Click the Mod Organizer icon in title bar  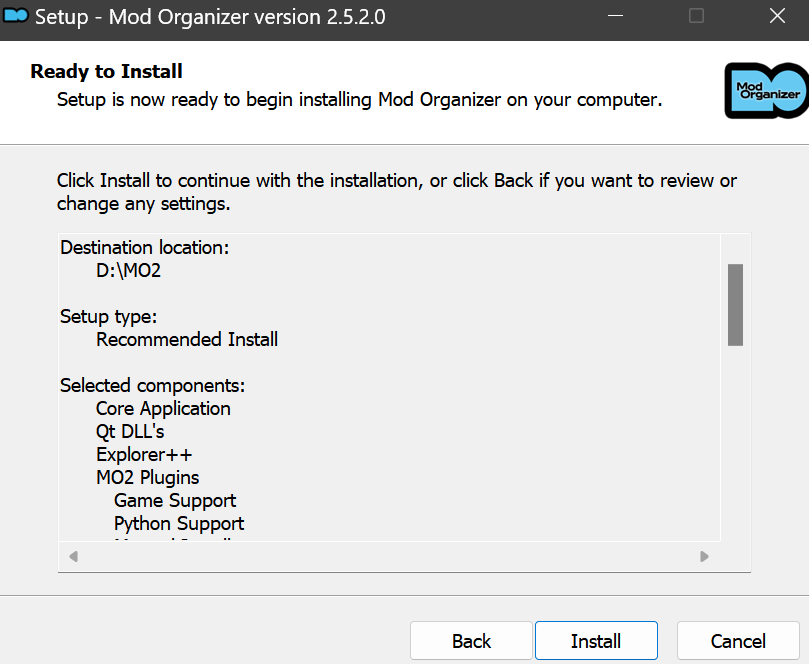click(x=15, y=16)
